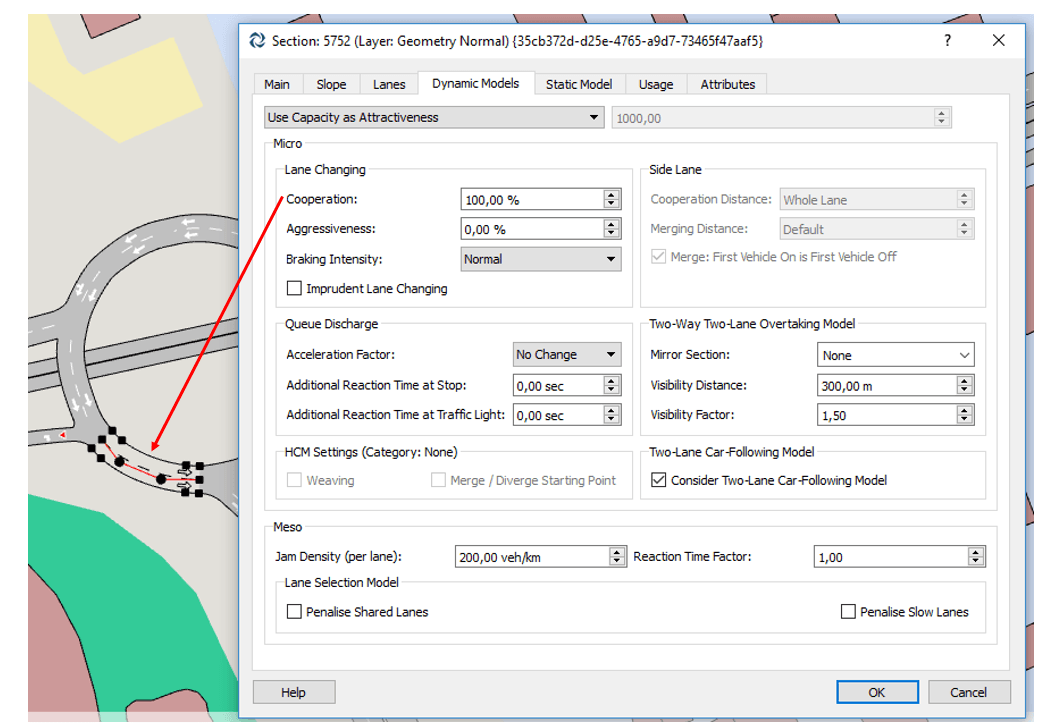Click the Jam Density spin arrows
This screenshot has height=728, width=1045.
[x=617, y=557]
